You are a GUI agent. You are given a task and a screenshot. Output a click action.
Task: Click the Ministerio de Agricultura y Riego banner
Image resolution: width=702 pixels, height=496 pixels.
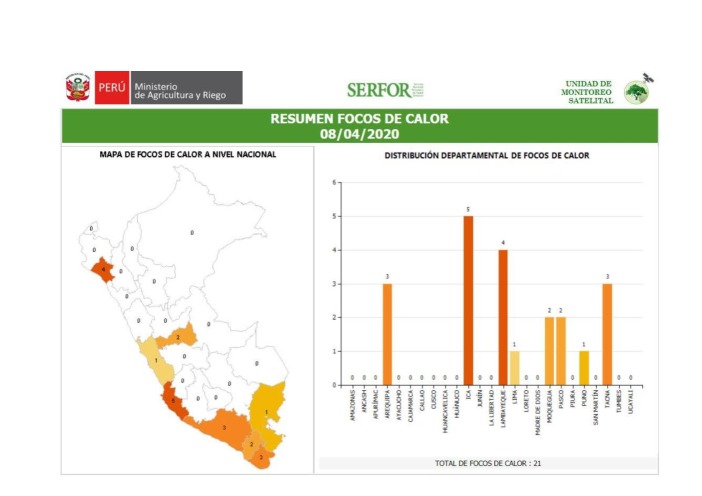(186, 88)
